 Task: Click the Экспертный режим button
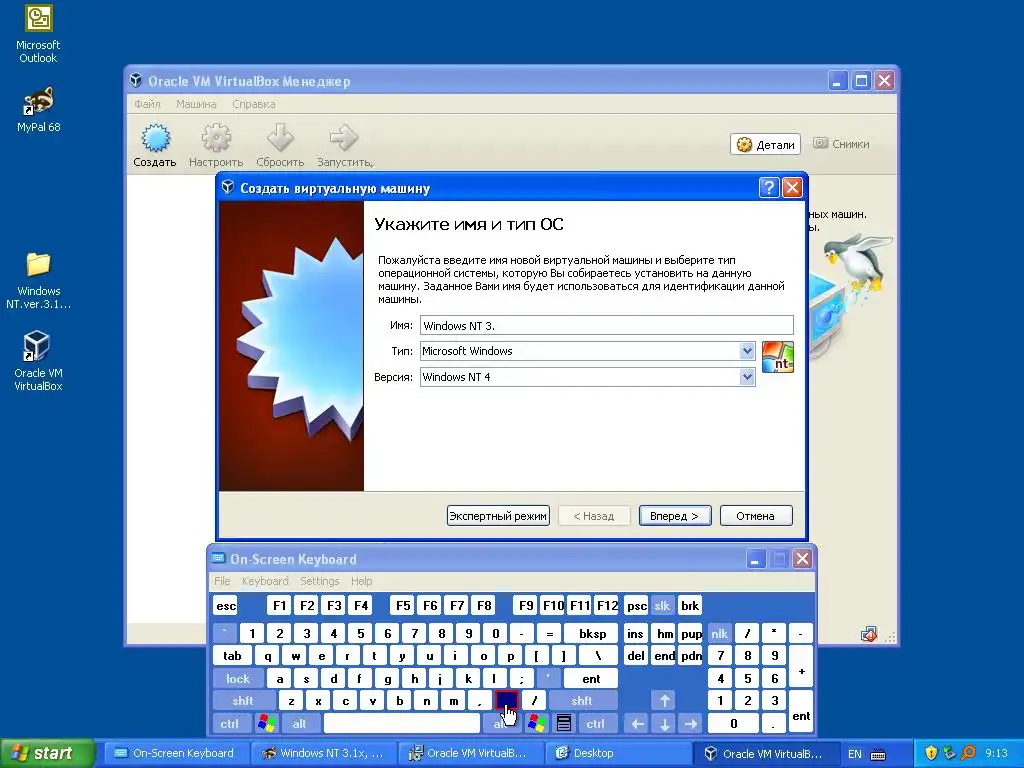(498, 516)
